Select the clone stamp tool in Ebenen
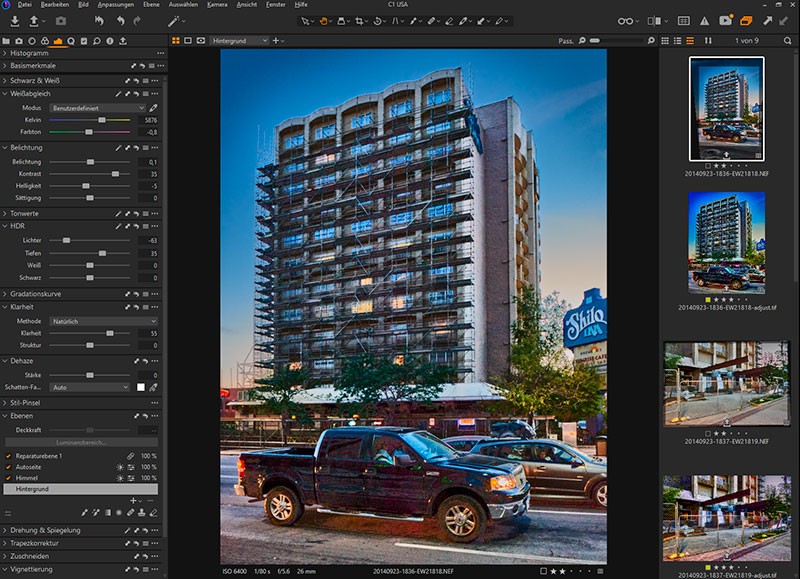 142,512
